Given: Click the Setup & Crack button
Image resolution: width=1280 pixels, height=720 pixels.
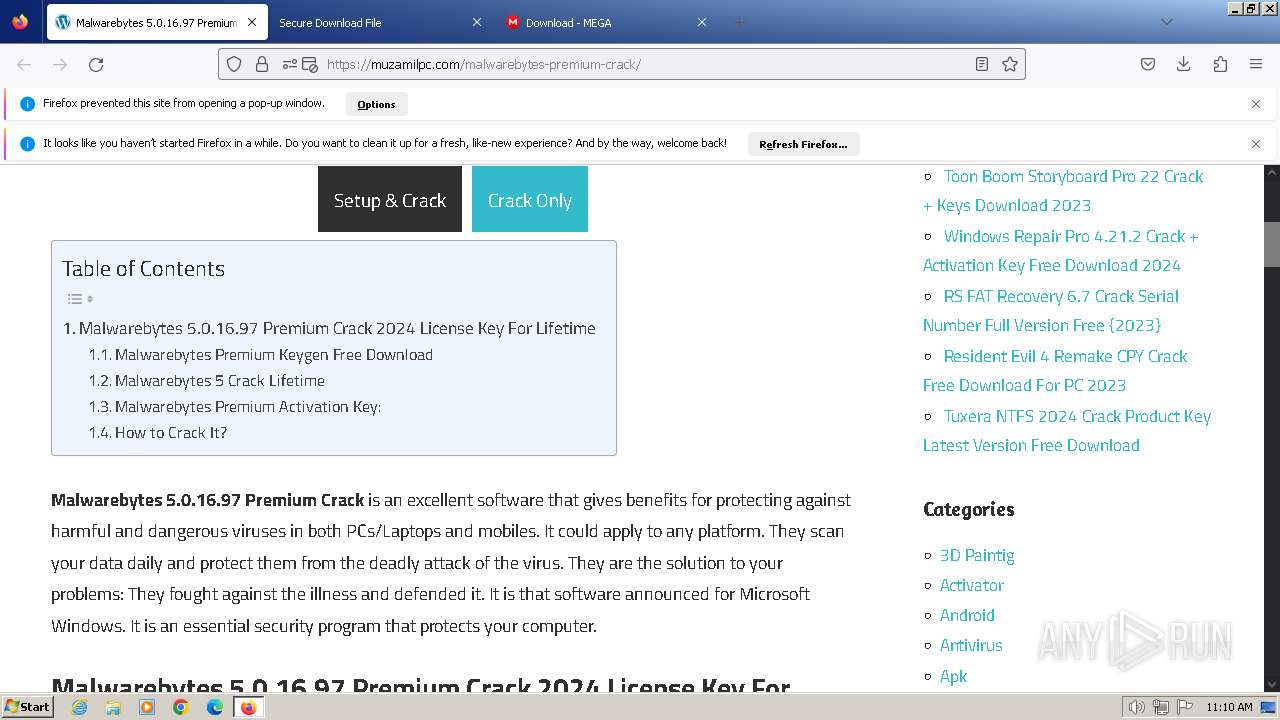Looking at the screenshot, I should tap(390, 199).
